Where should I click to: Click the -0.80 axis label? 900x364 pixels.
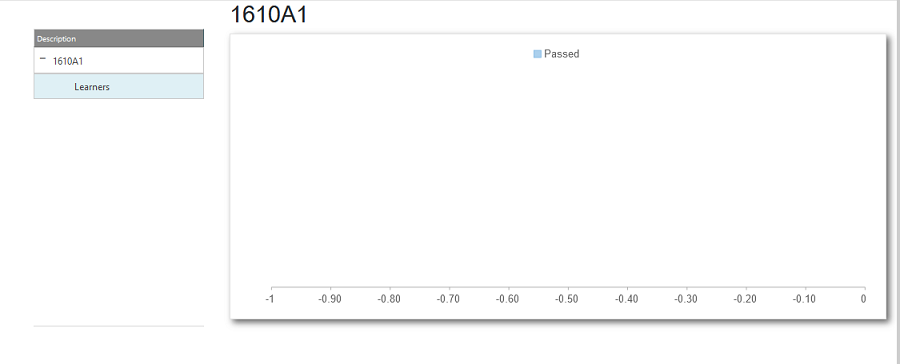pyautogui.click(x=390, y=299)
